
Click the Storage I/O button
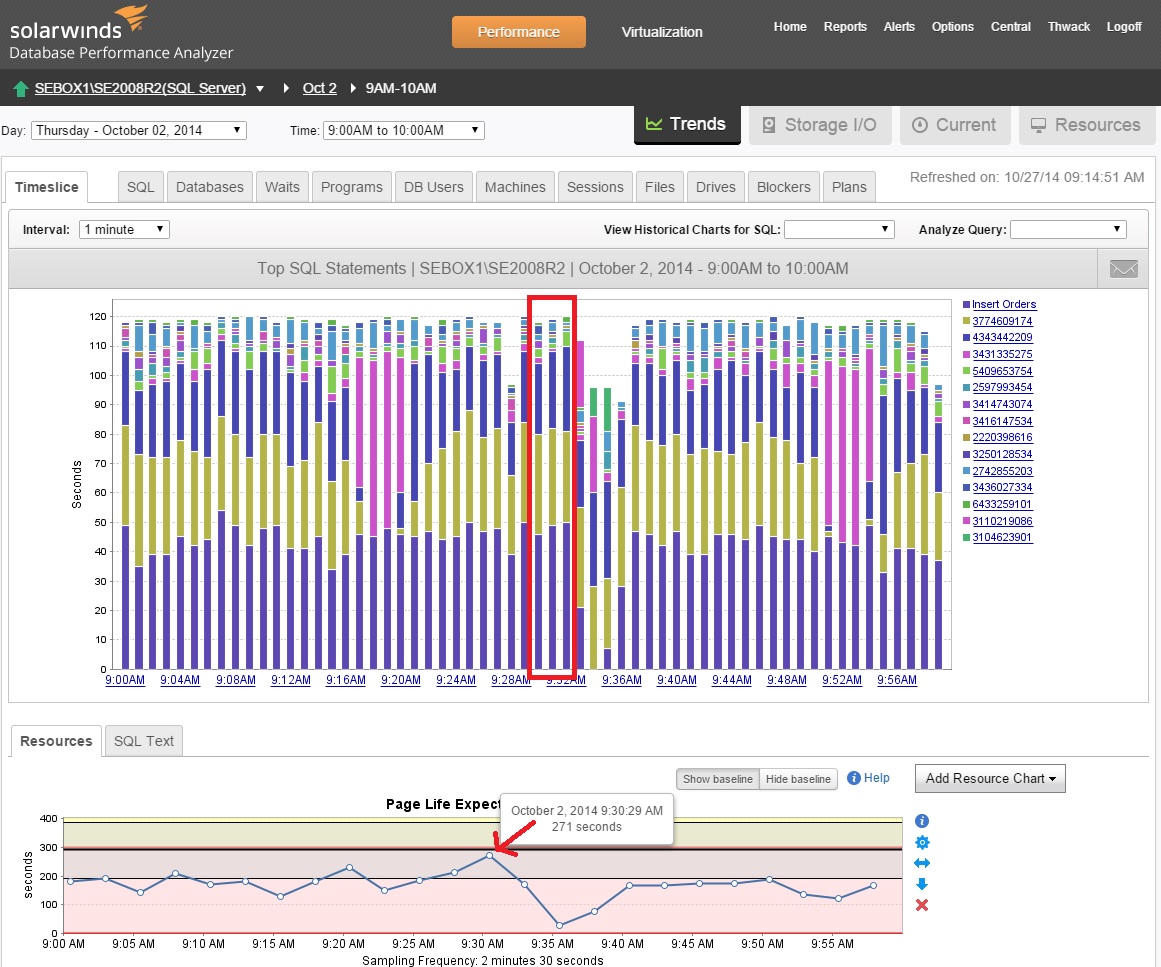click(x=819, y=125)
